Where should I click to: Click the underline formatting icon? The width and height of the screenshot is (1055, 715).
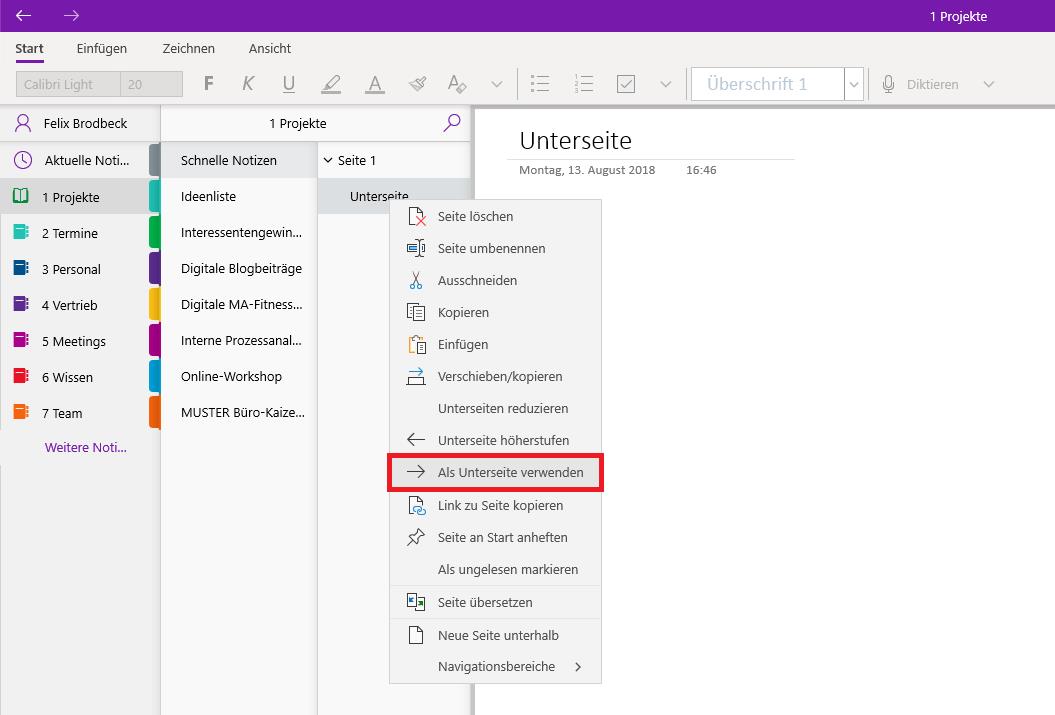[289, 83]
